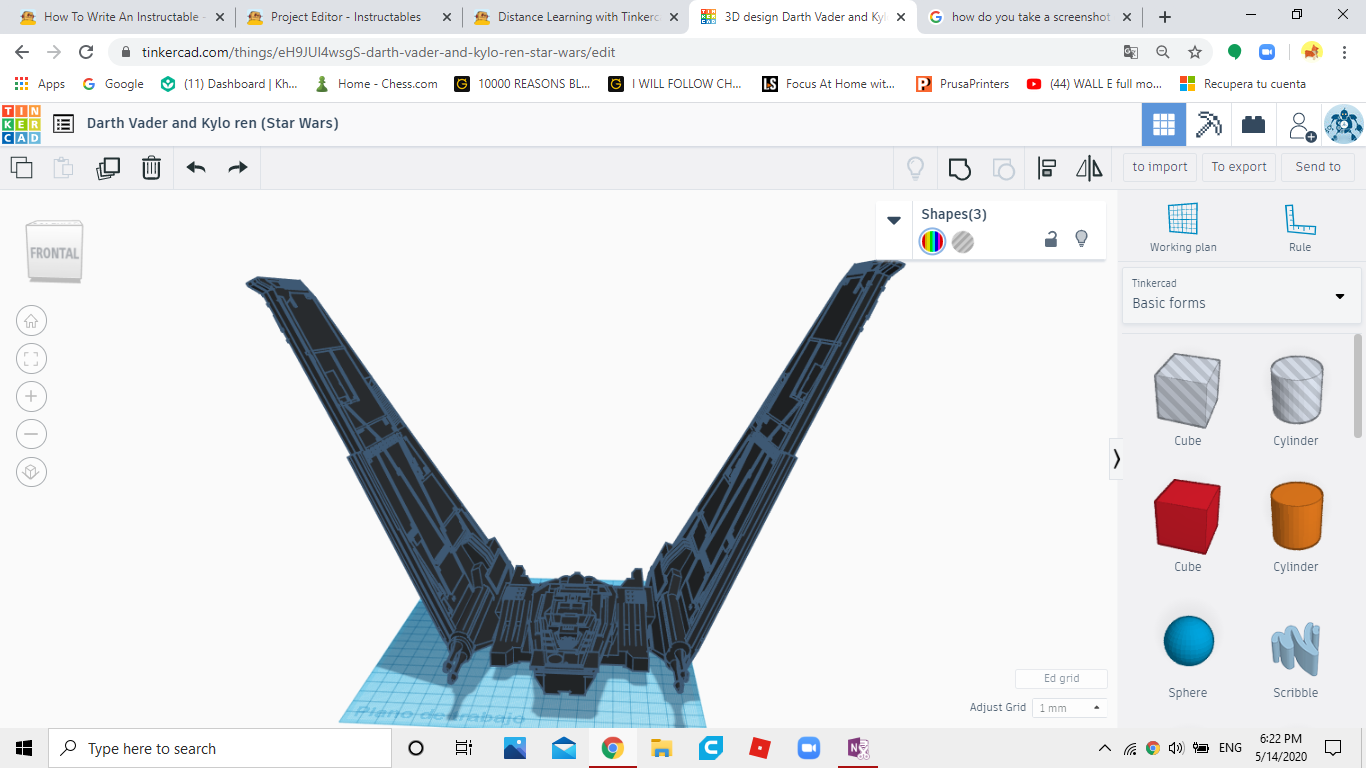Viewport: 1366px width, 768px height.
Task: Undo the last action
Action: point(196,168)
